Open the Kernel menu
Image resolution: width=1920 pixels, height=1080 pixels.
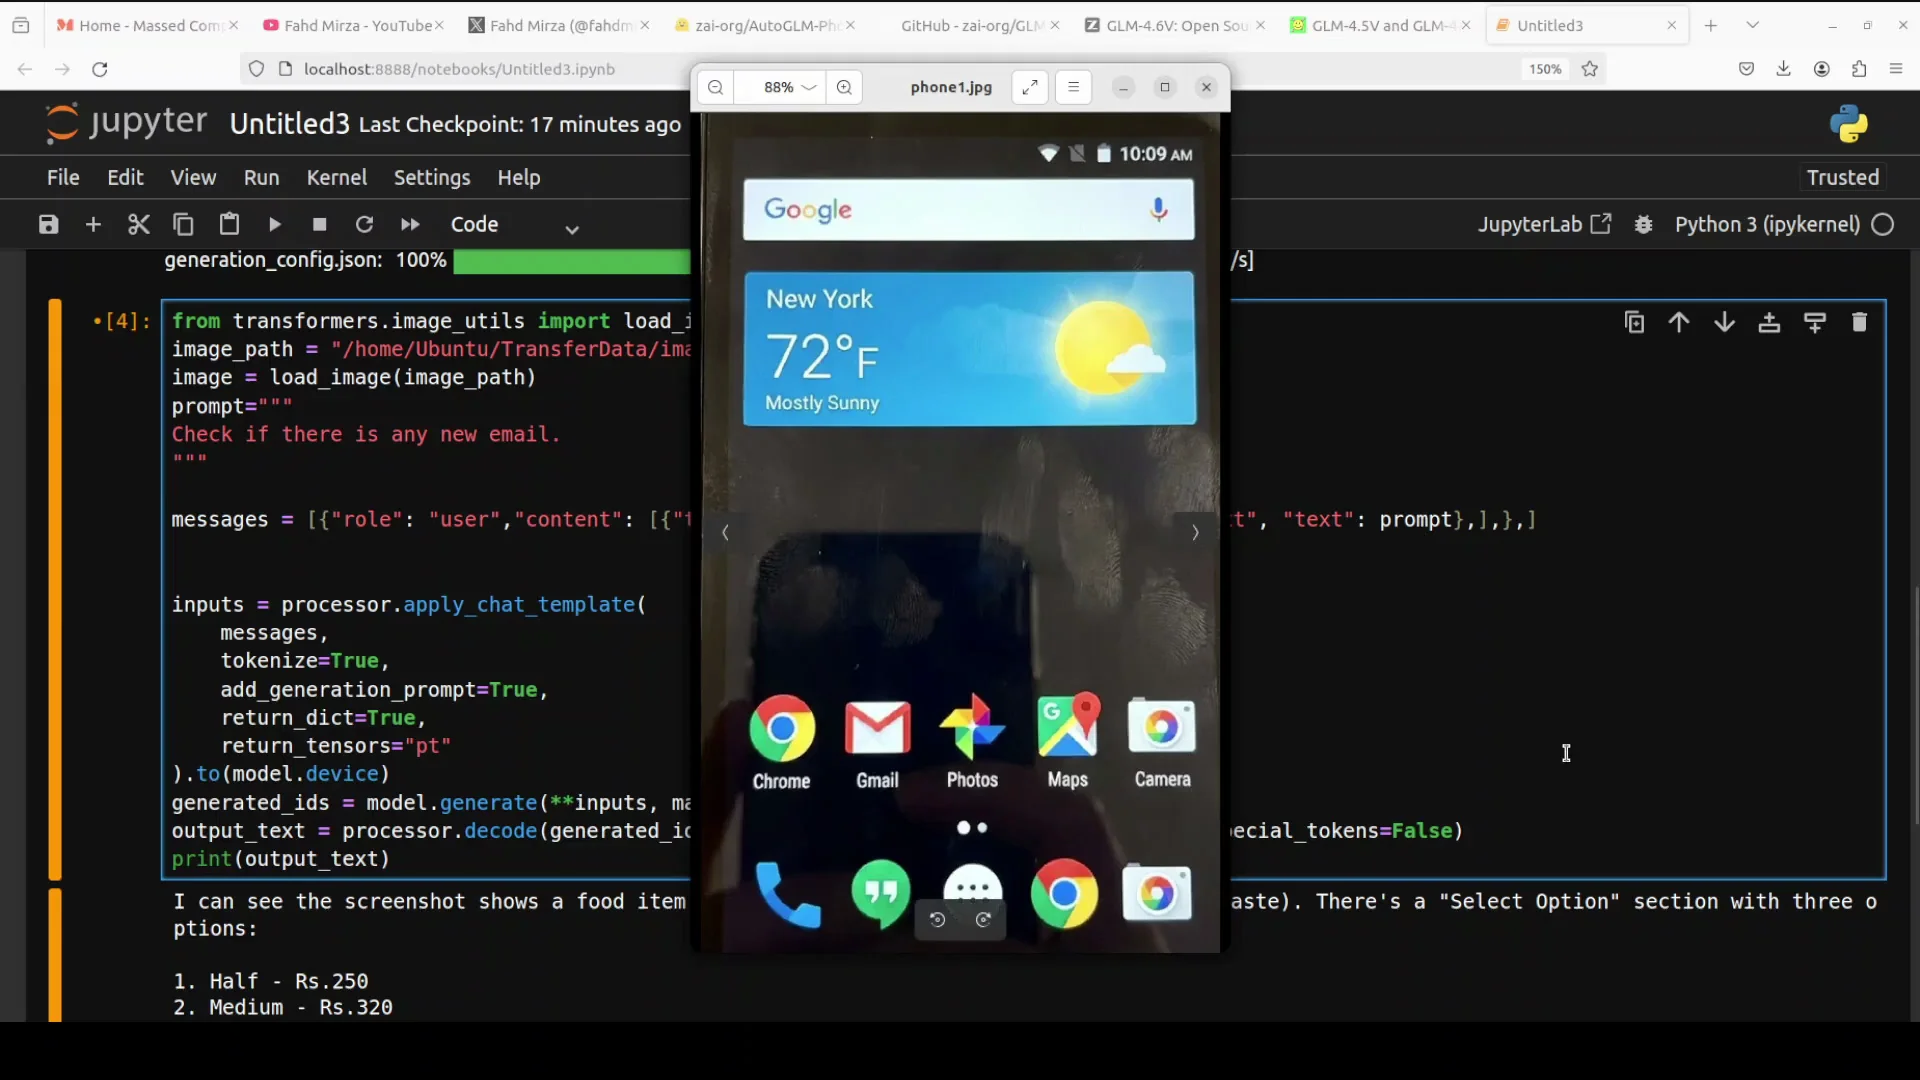coord(337,177)
